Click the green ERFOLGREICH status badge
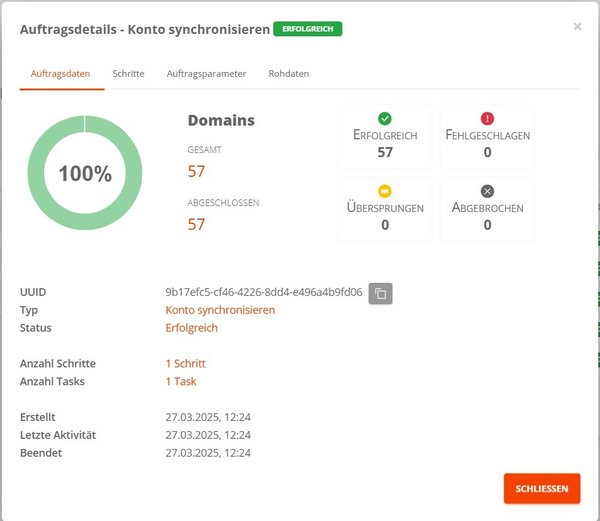Screen dimensions: 600x521 point(308,29)
